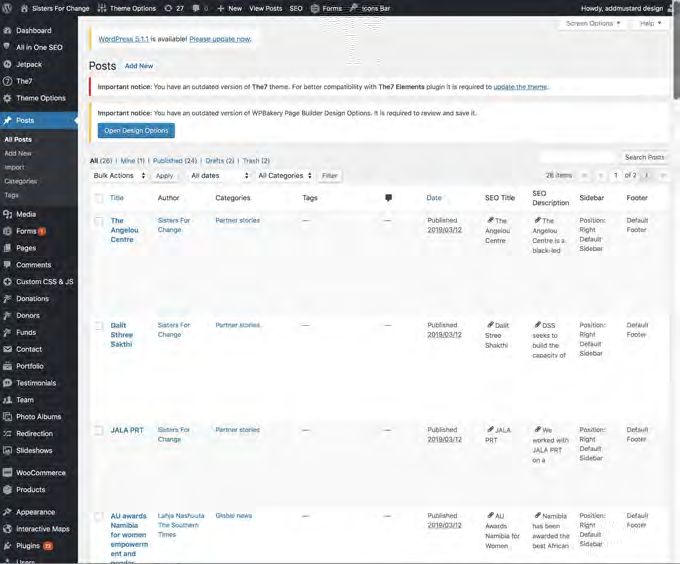
Task: Click the Jetpack sidebar icon
Action: coord(7,64)
